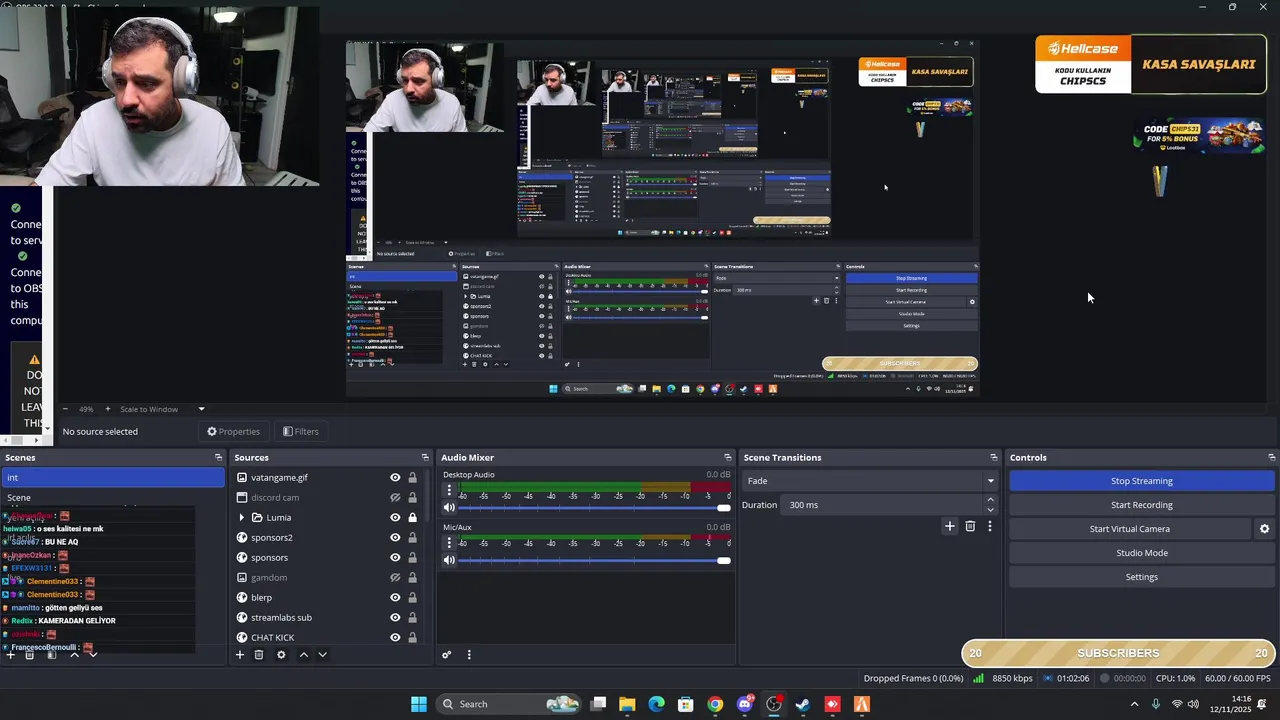This screenshot has height=720, width=1280.
Task: Open source Filters button
Action: pyautogui.click(x=300, y=432)
